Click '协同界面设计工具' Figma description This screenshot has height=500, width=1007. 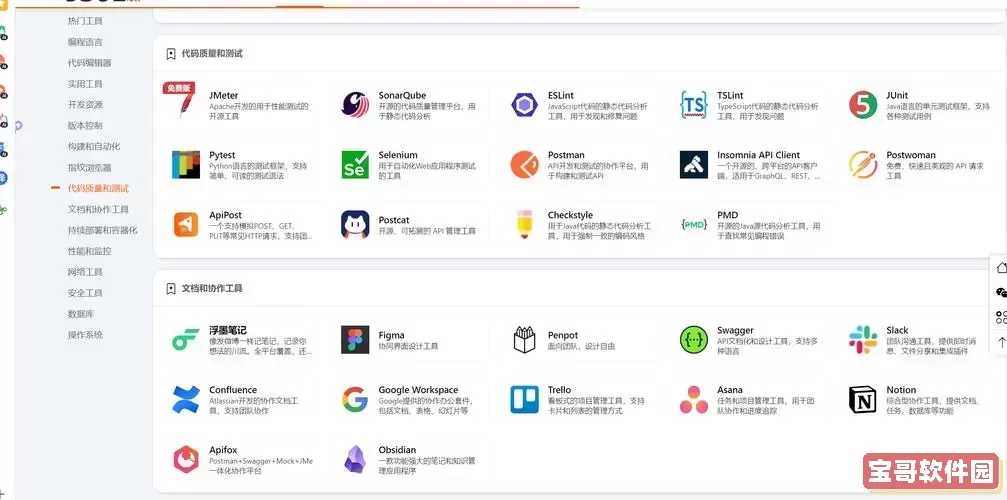pyautogui.click(x=408, y=347)
